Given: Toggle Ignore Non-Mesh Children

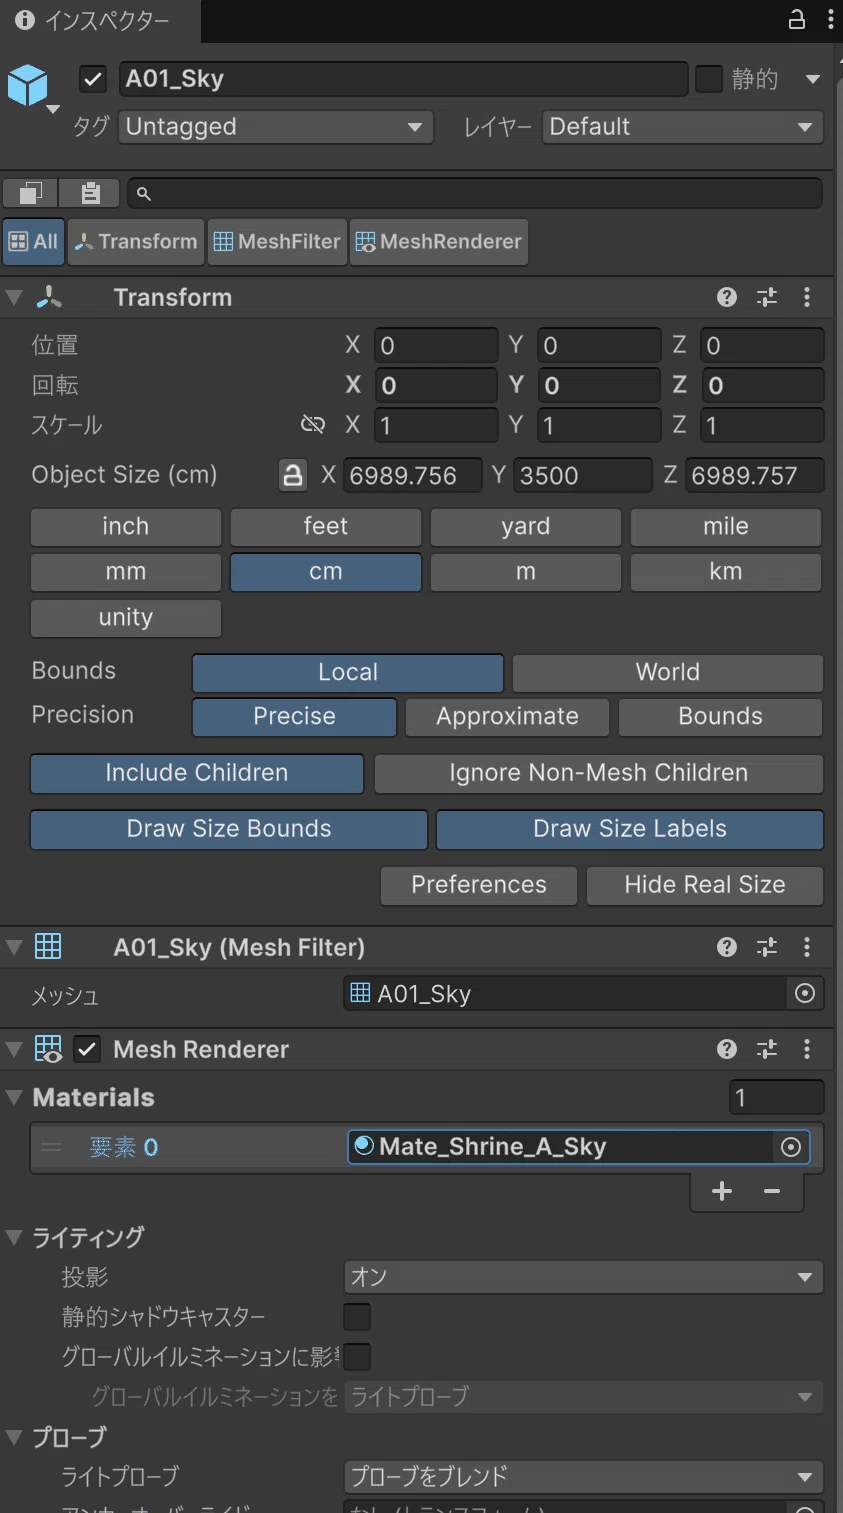Looking at the screenshot, I should pos(599,773).
